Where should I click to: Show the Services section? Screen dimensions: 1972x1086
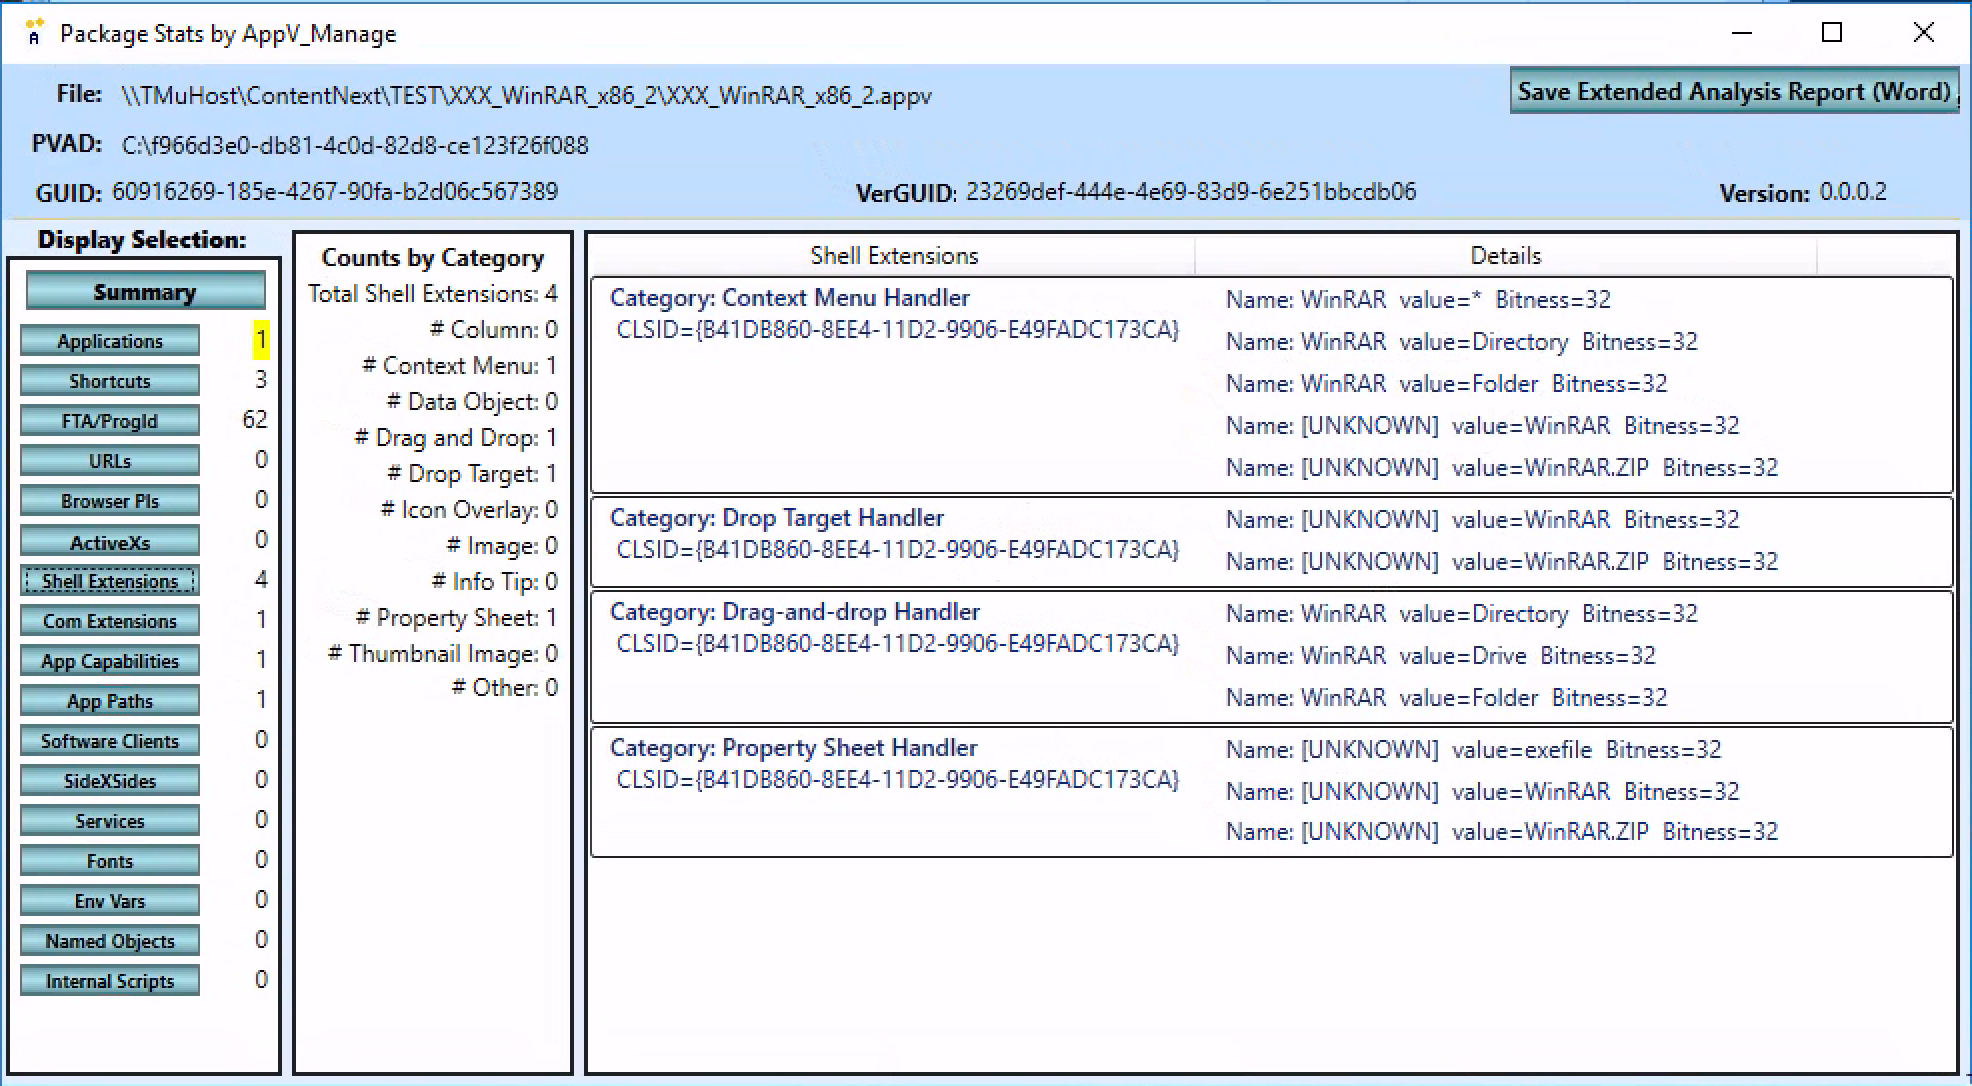[x=110, y=821]
